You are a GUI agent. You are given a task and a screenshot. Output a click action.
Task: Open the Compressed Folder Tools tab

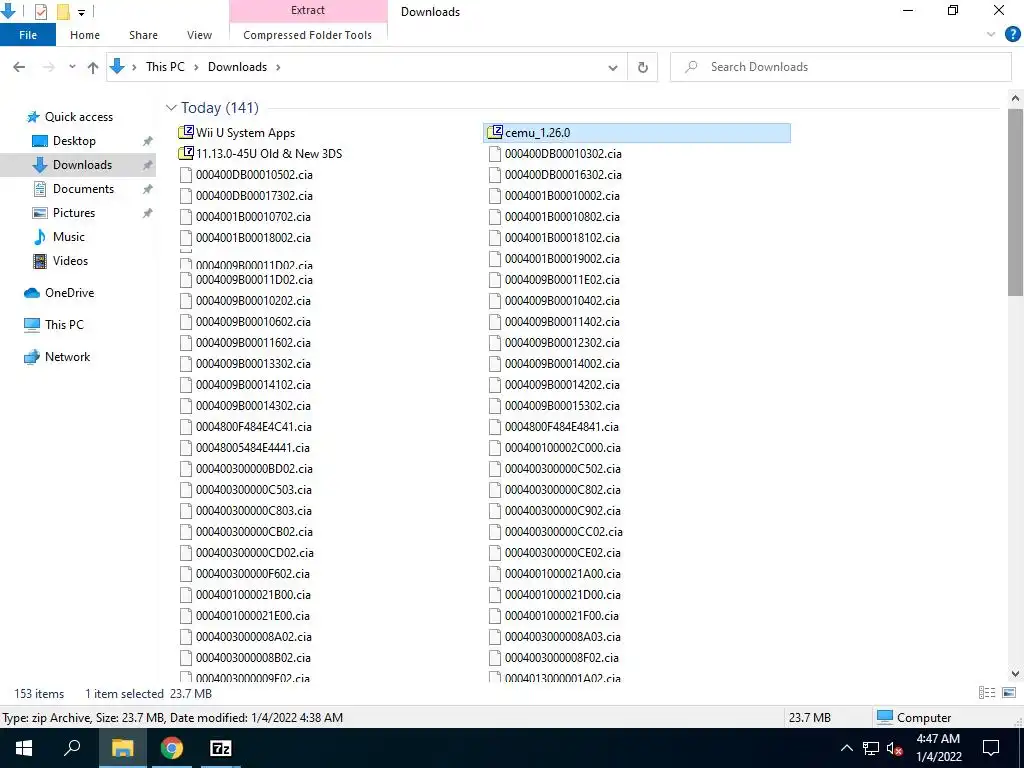point(308,35)
